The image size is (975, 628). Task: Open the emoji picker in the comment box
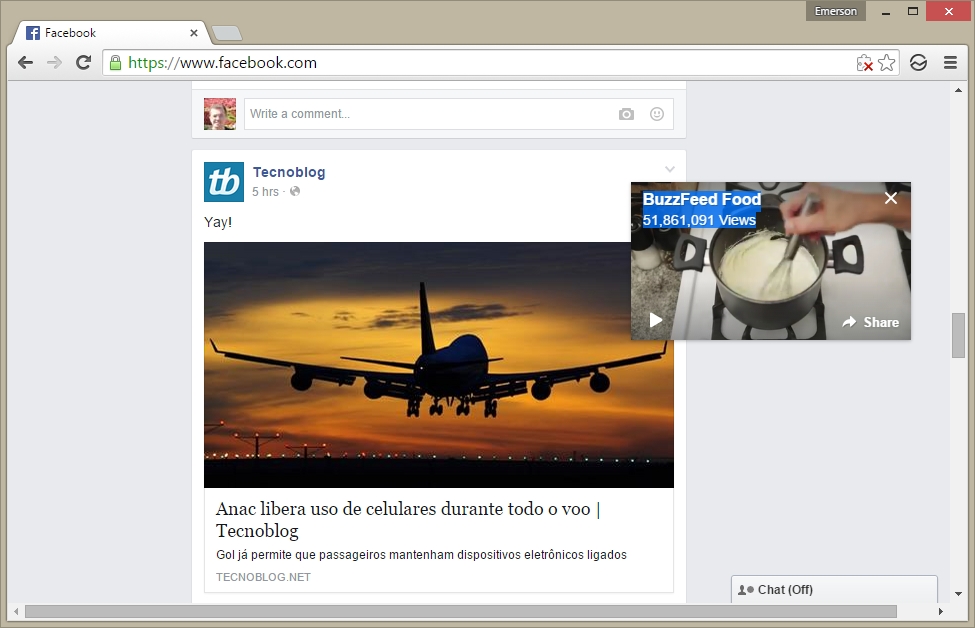(657, 114)
